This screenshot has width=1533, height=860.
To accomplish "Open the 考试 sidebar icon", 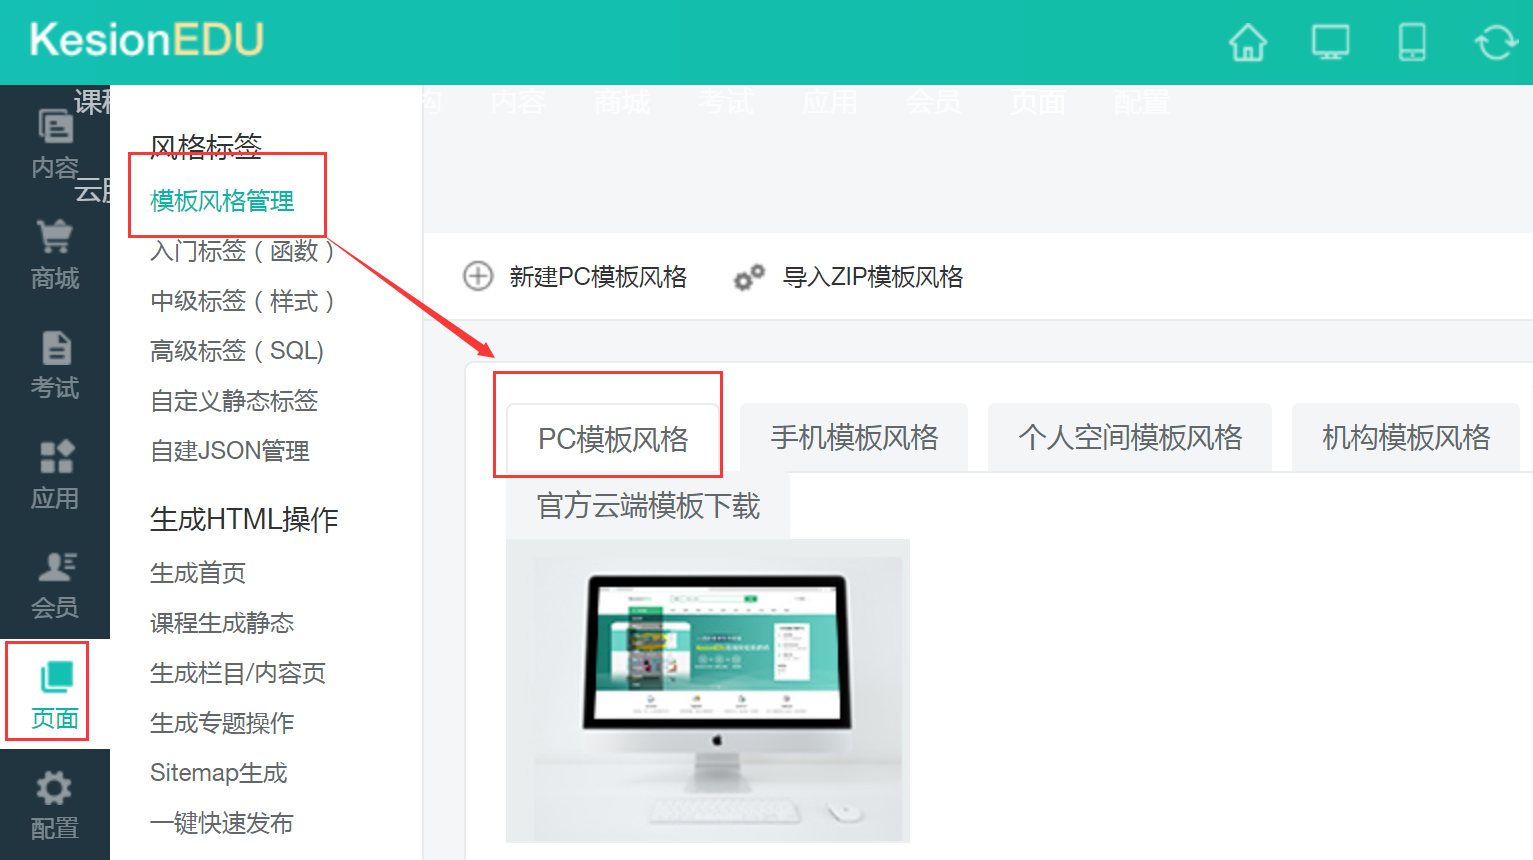I will pyautogui.click(x=55, y=365).
